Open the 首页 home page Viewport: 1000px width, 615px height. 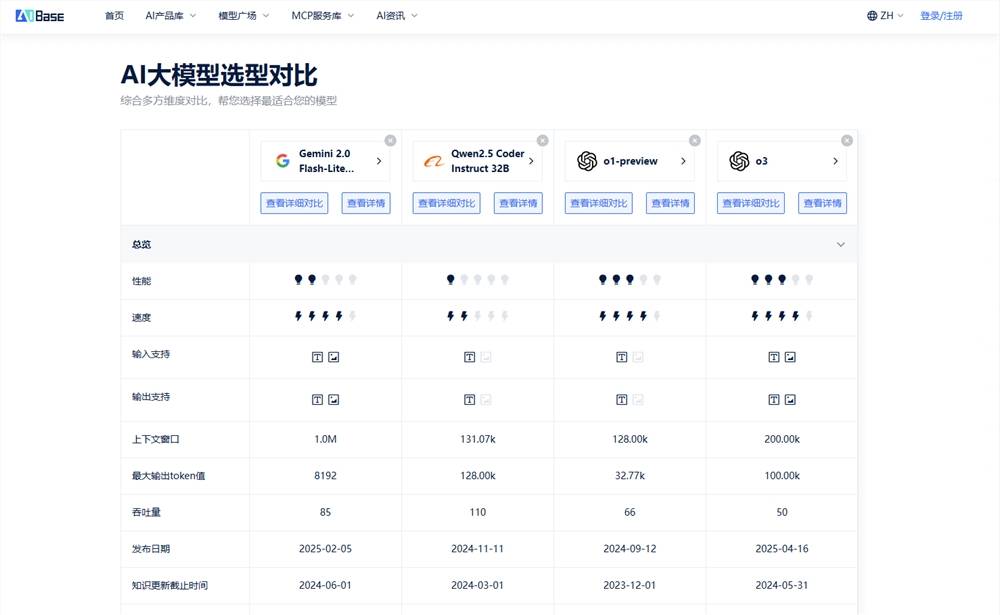[114, 16]
